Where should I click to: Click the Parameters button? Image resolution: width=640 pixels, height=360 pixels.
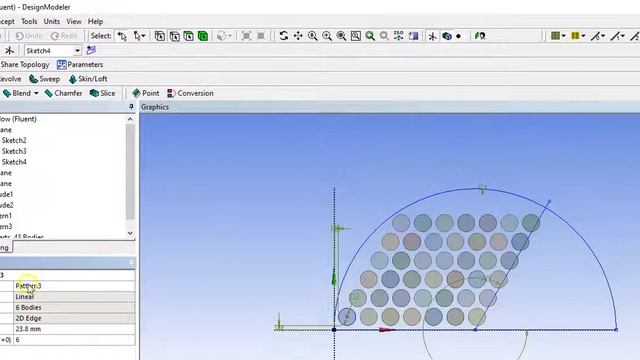tap(80, 64)
